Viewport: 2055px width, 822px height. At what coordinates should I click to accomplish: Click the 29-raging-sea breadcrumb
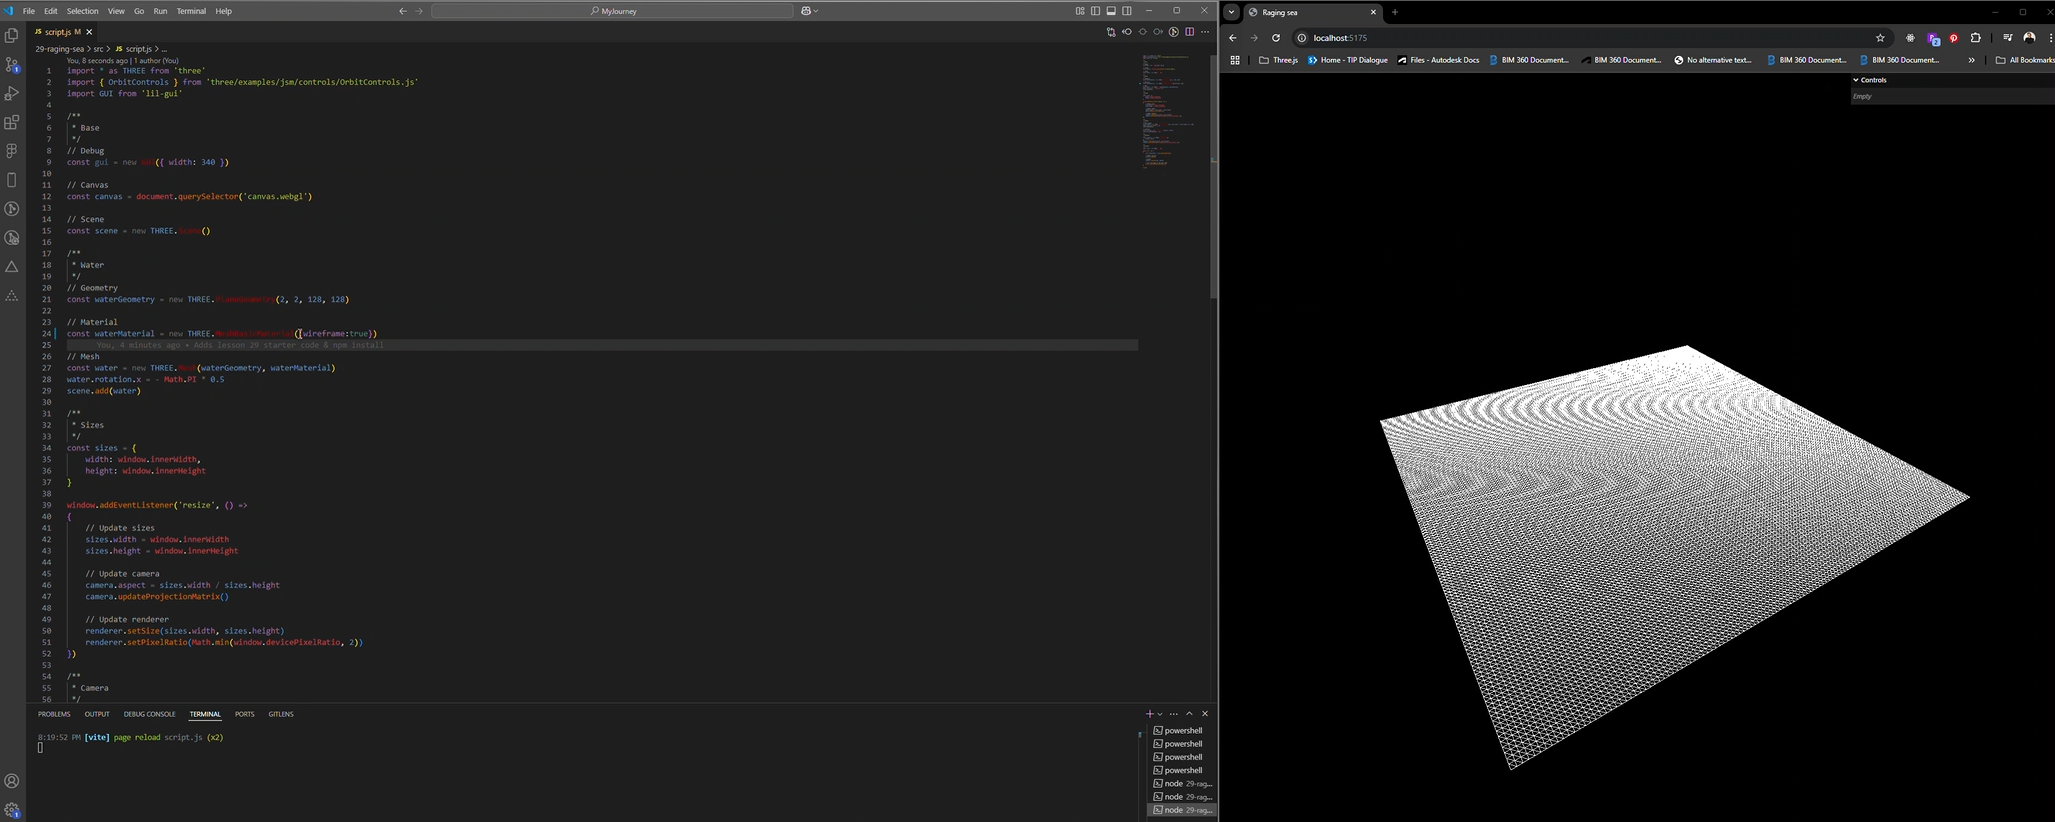click(60, 49)
